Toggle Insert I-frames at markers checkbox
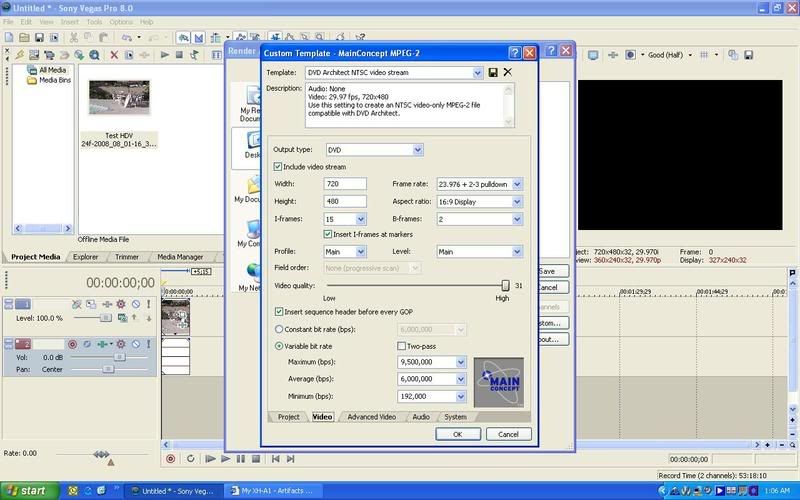The height and width of the screenshot is (500, 800). tap(328, 234)
